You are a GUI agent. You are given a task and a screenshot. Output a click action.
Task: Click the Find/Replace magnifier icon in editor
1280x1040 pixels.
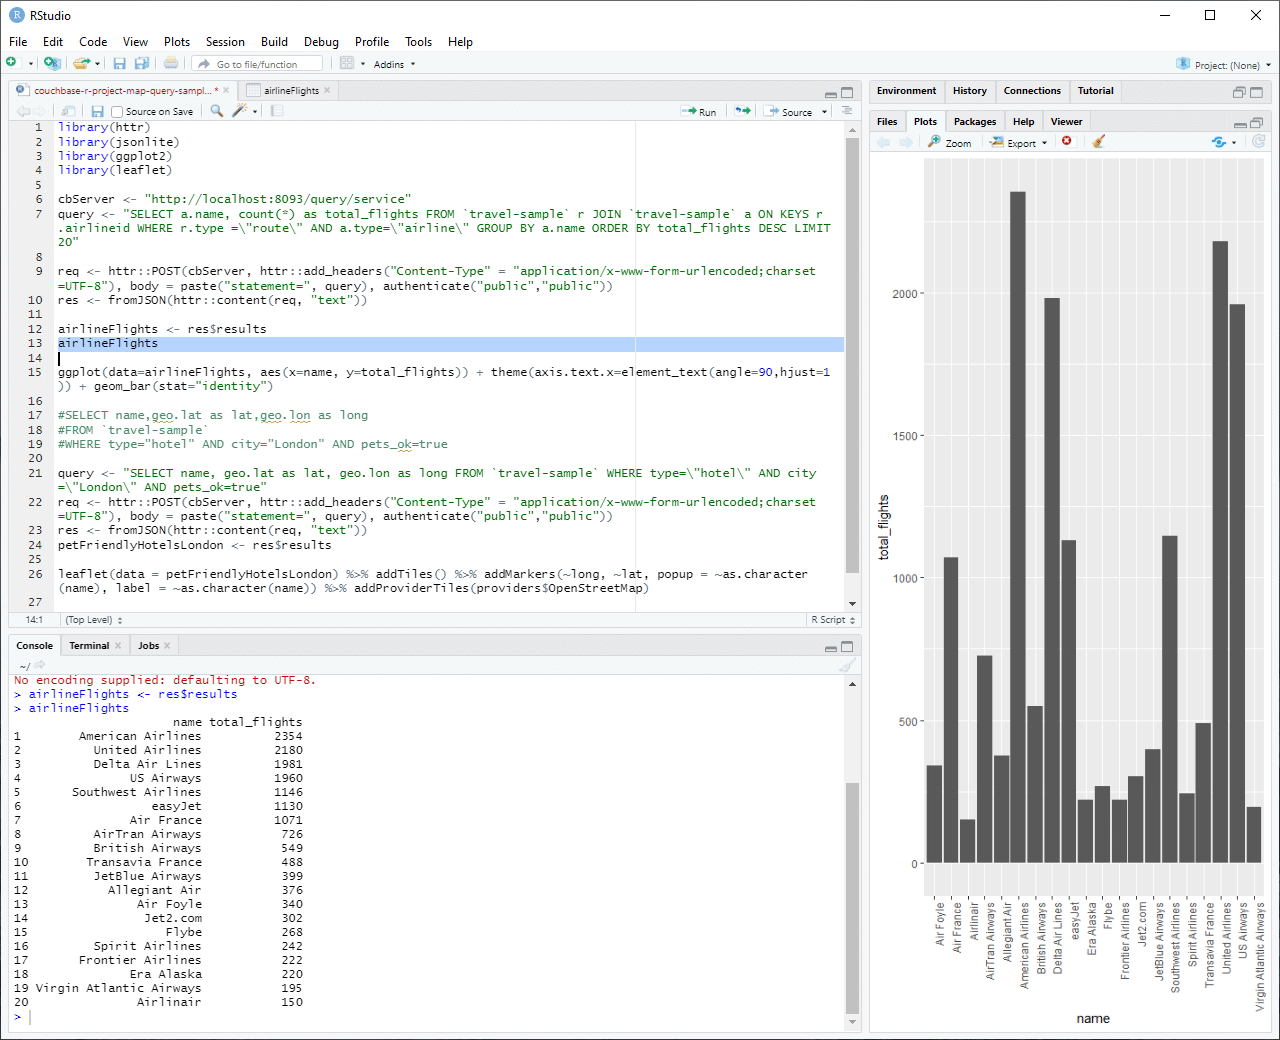[216, 111]
